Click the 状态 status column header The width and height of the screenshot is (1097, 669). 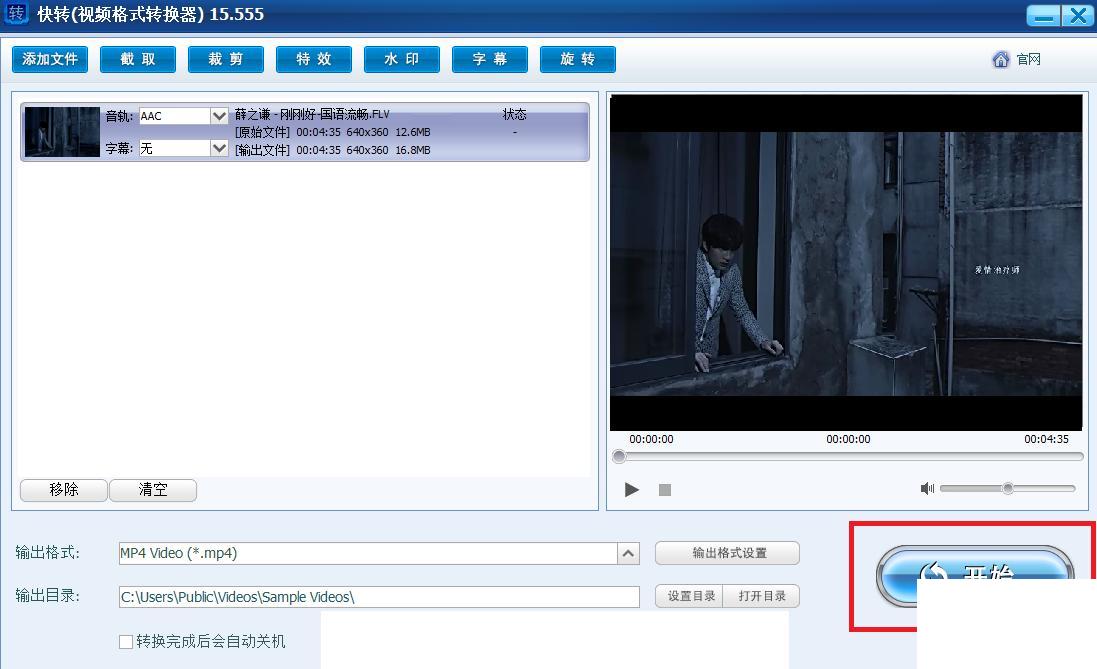point(514,114)
